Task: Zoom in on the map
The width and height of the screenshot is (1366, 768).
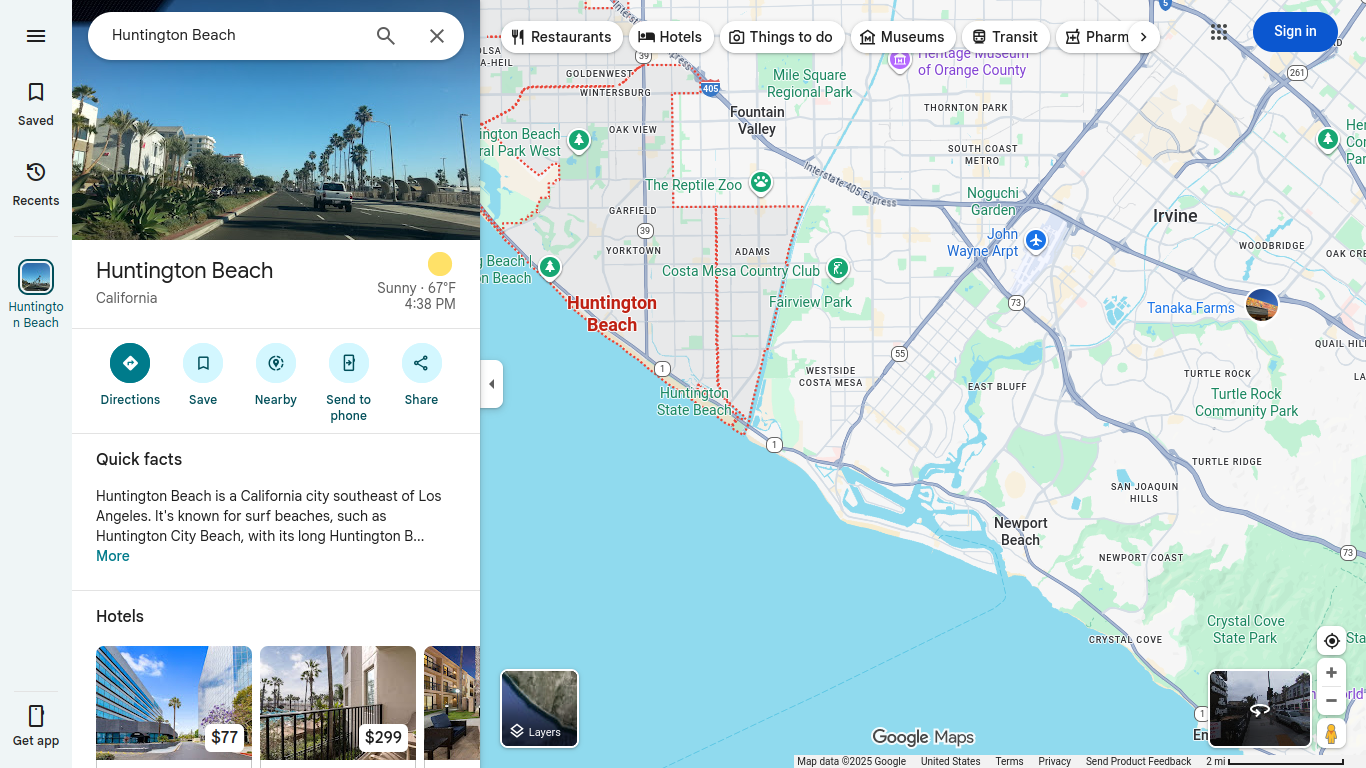Action: 1331,673
